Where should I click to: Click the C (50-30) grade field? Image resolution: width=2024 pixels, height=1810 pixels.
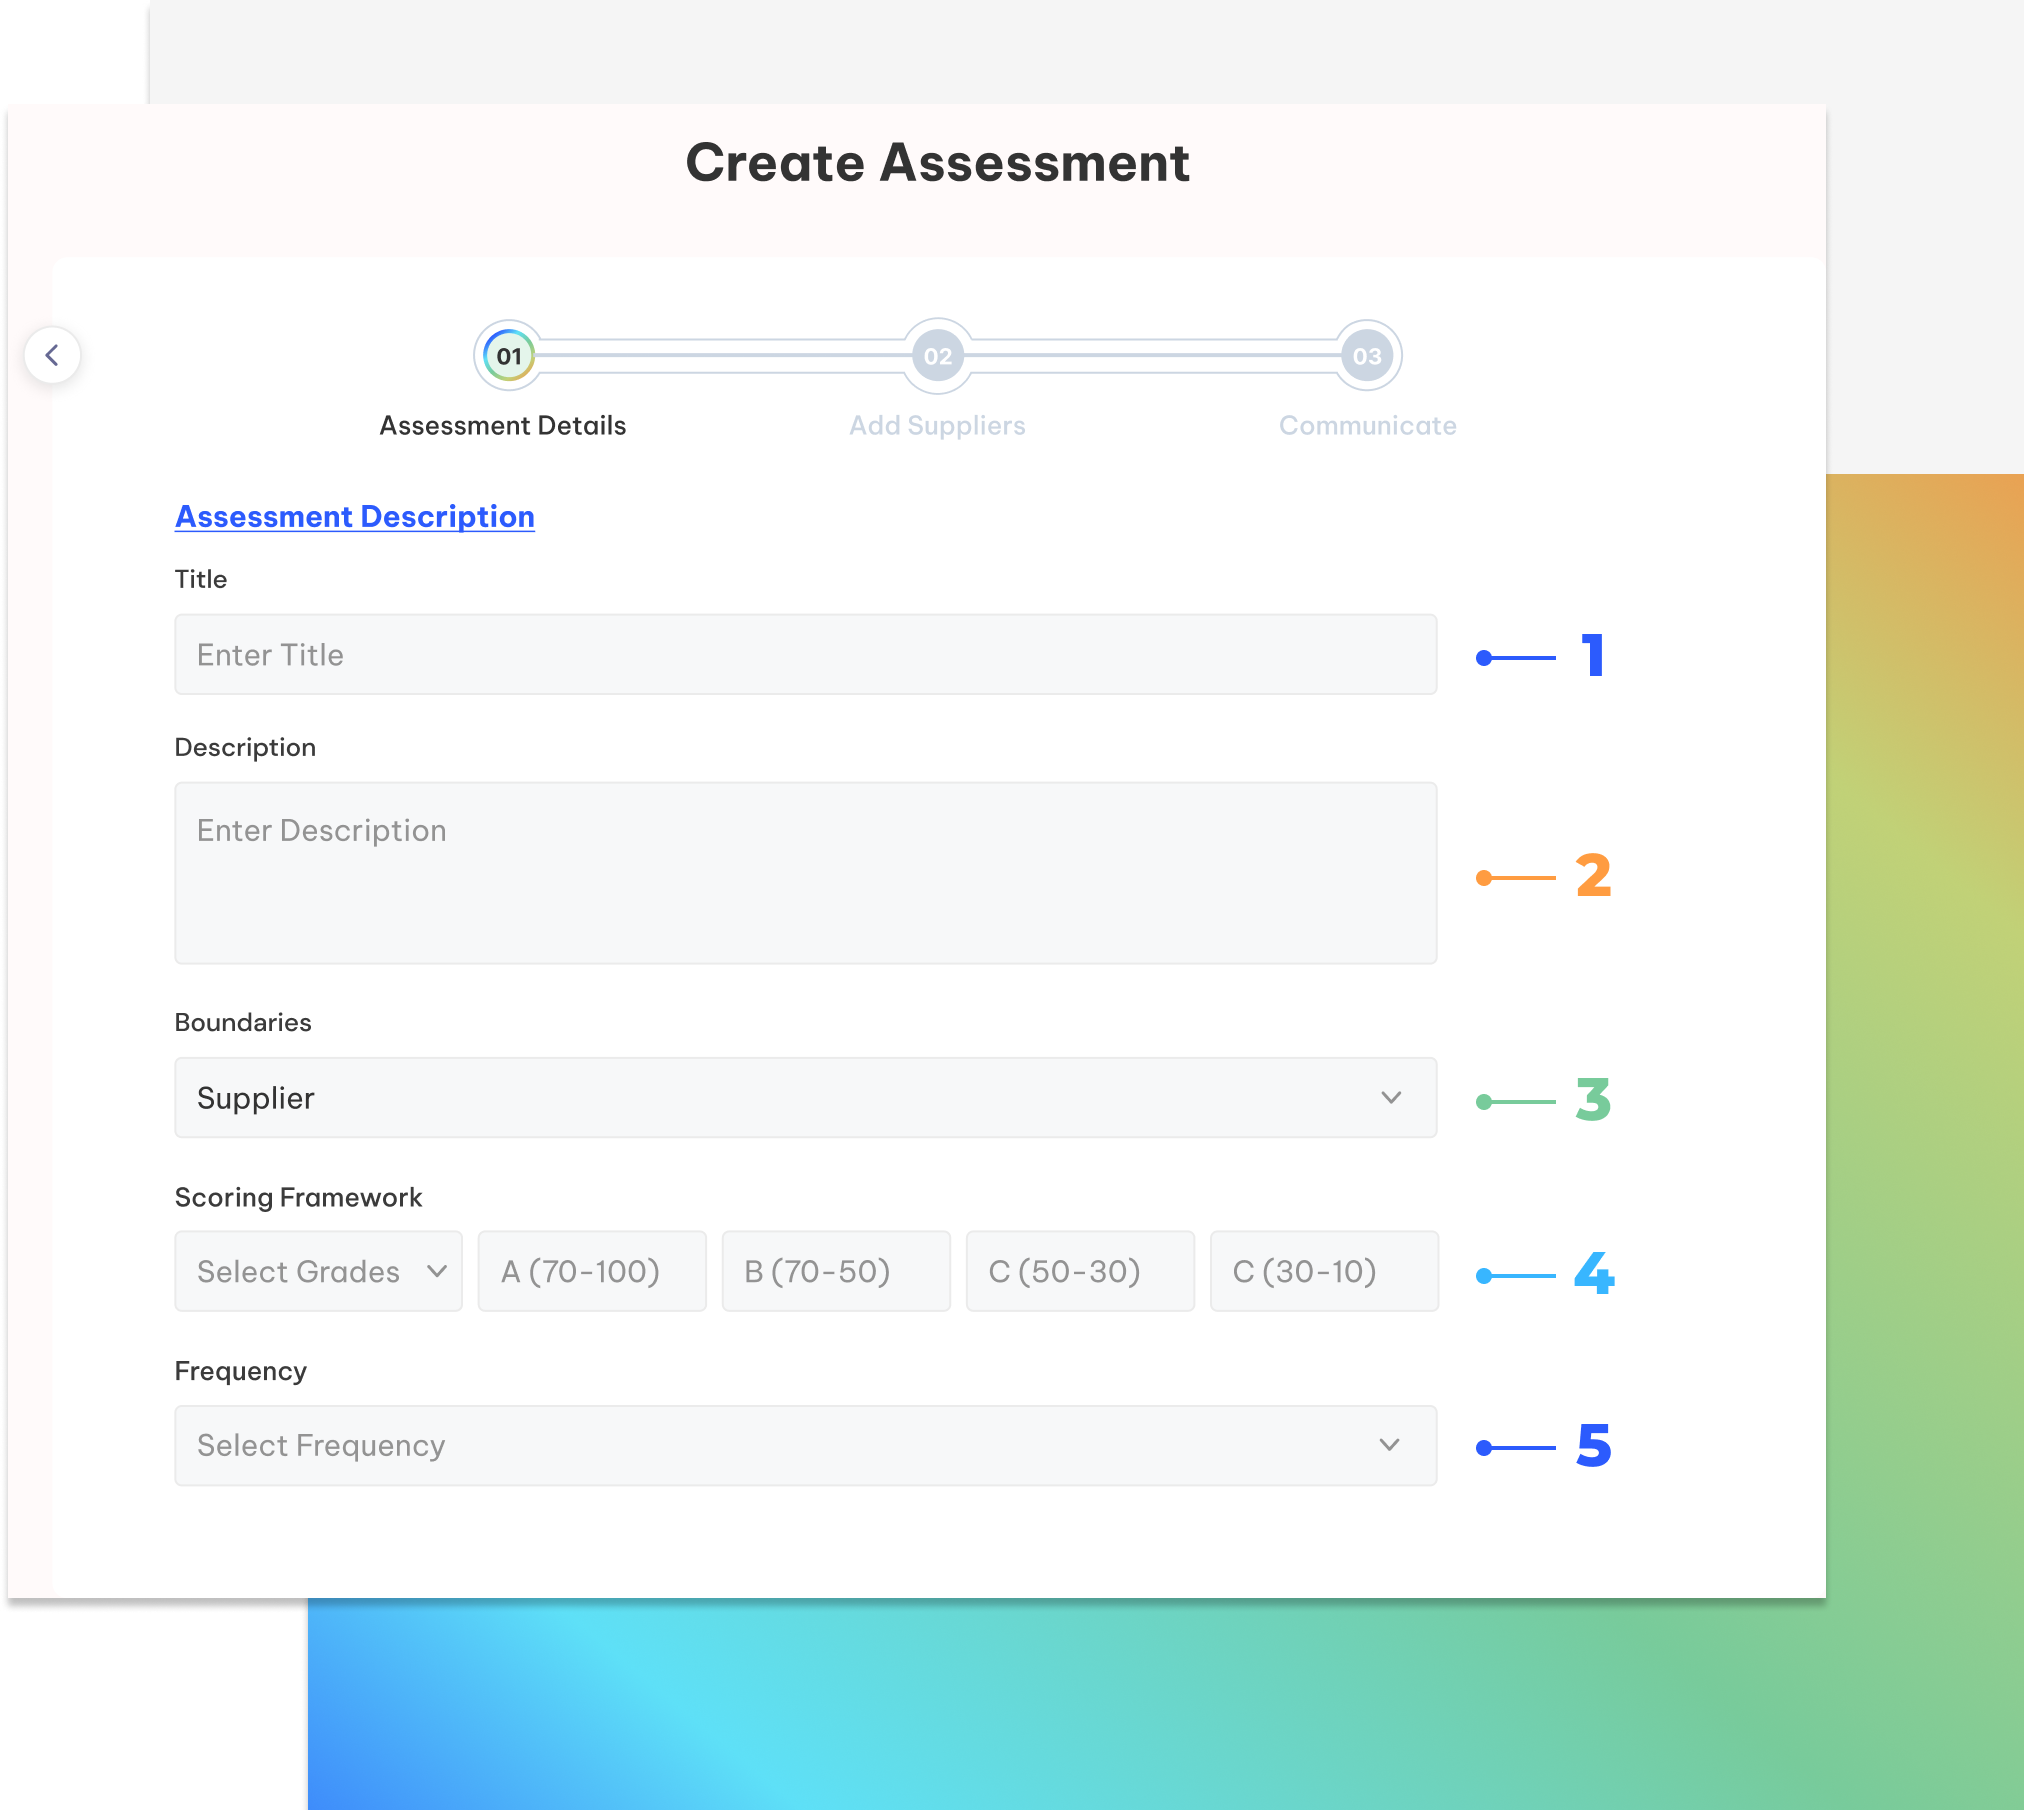pos(1080,1271)
